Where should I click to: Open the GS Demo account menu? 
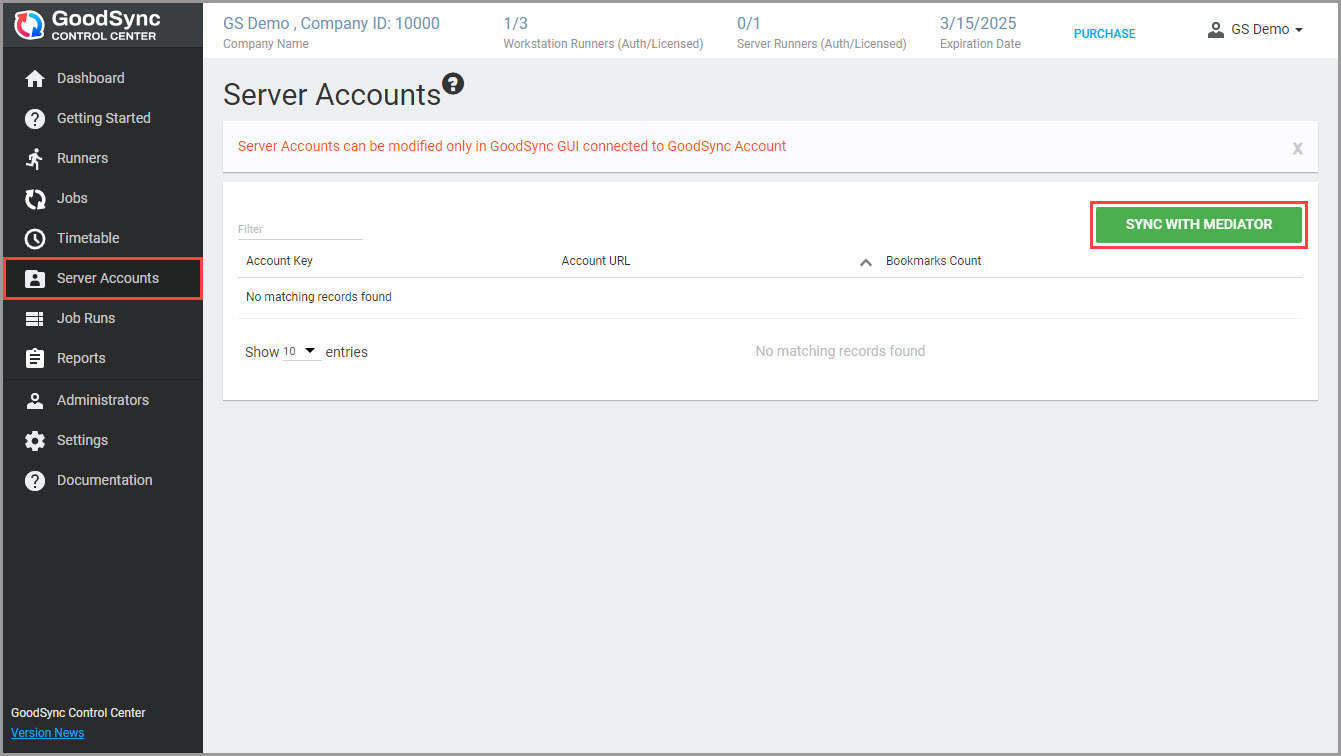point(1255,29)
